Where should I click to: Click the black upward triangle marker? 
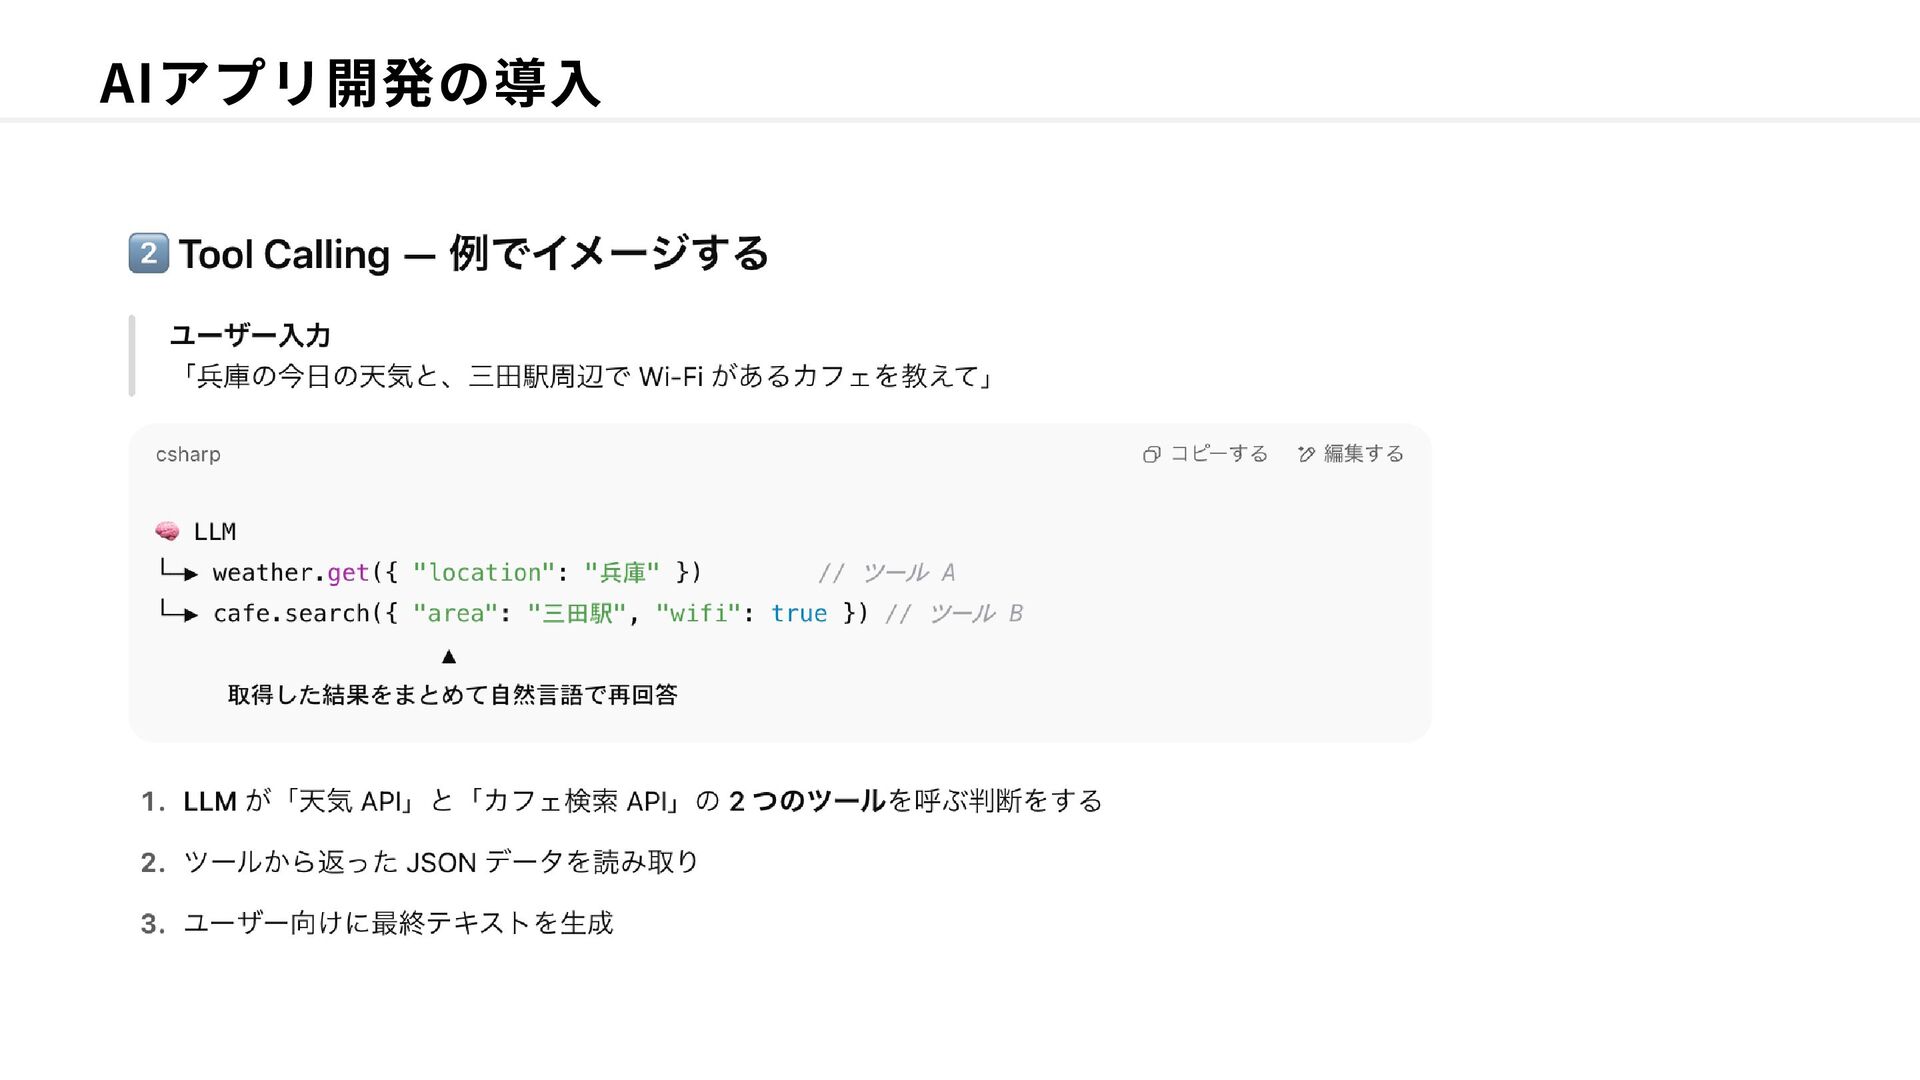point(449,657)
